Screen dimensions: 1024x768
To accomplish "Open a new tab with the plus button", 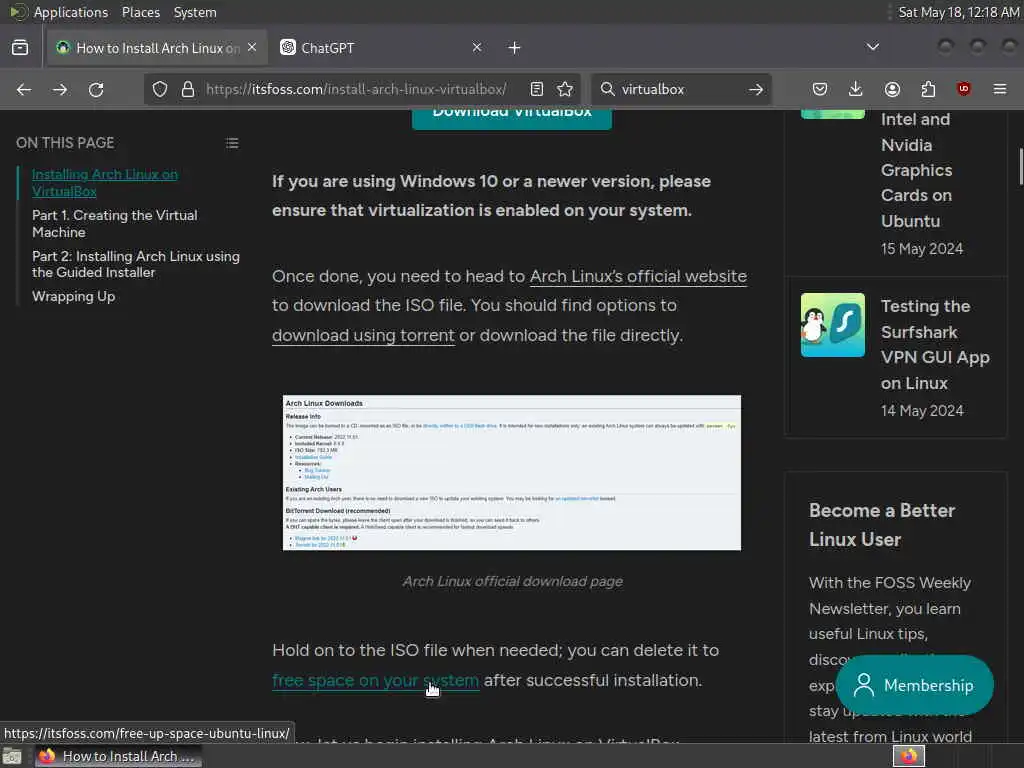I will (515, 48).
